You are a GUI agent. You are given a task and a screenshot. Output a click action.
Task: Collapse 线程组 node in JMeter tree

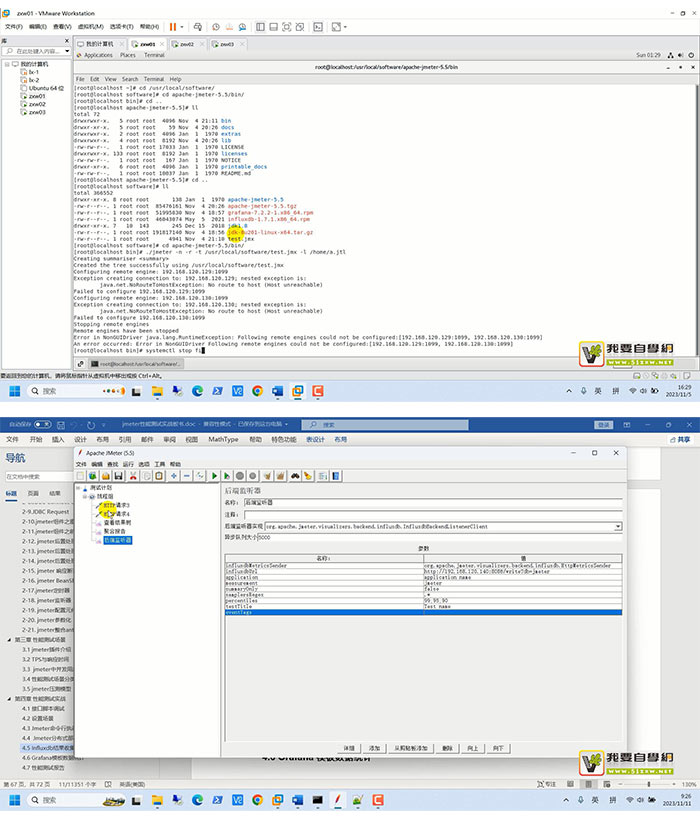tap(85, 497)
